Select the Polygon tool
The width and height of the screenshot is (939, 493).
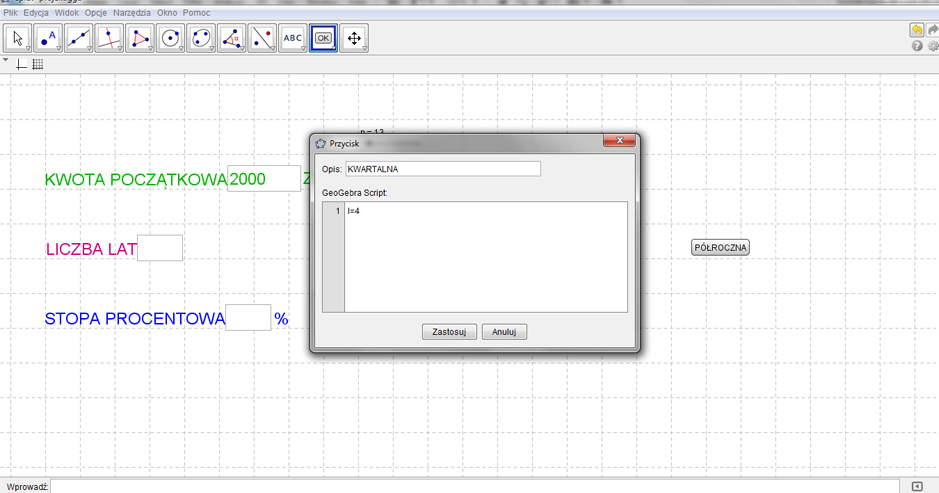point(140,38)
